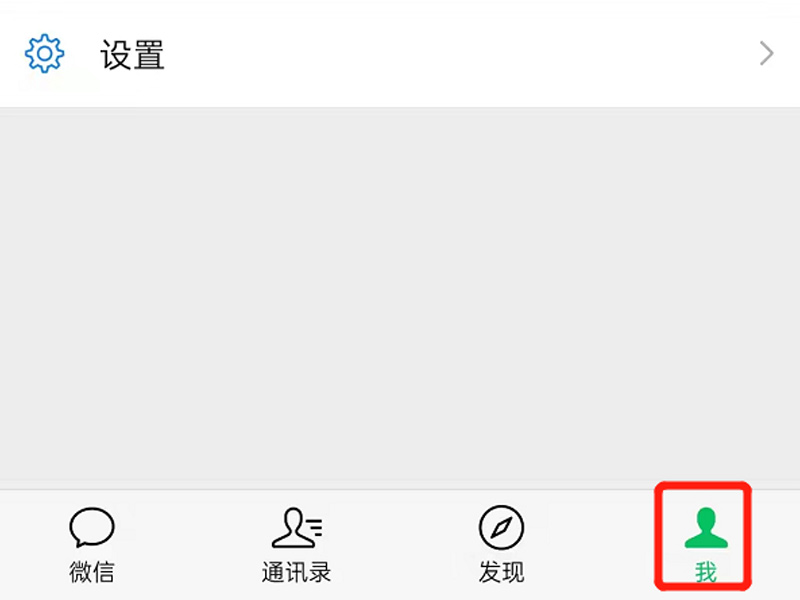
Task: Tap the 微信 chat bubble icon
Action: pyautogui.click(x=92, y=527)
